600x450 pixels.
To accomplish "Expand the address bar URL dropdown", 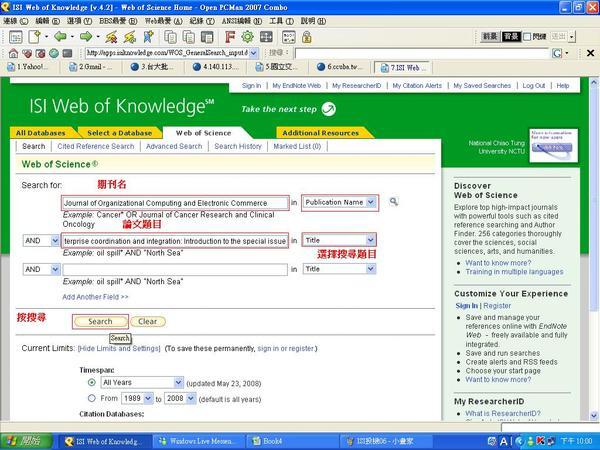I will coord(253,53).
